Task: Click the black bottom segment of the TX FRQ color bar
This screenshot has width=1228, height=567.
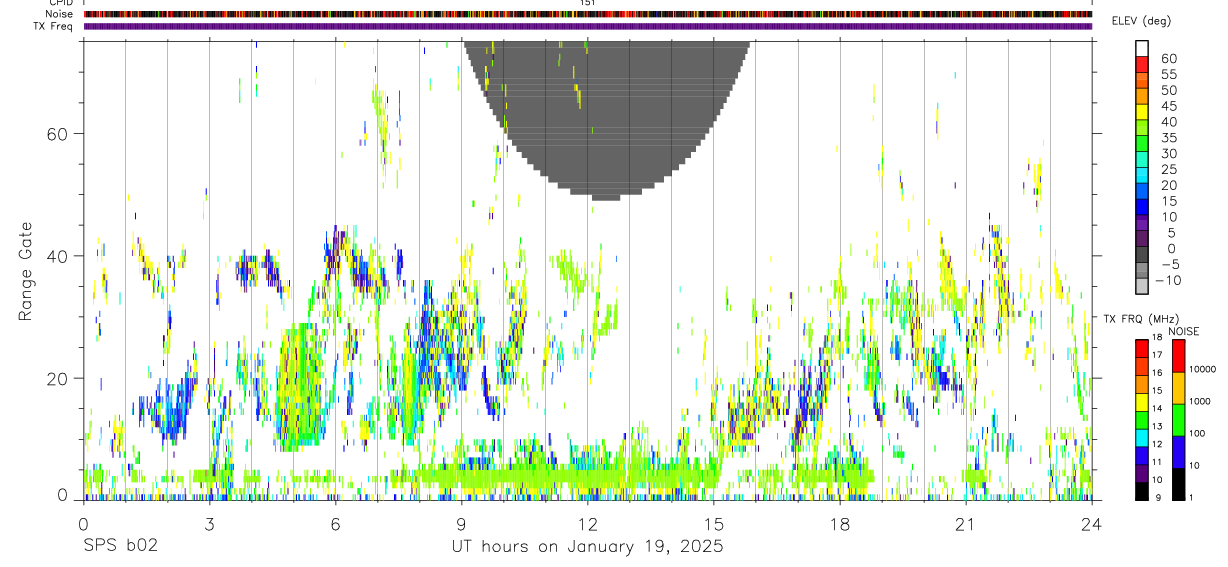Action: [x=1142, y=490]
